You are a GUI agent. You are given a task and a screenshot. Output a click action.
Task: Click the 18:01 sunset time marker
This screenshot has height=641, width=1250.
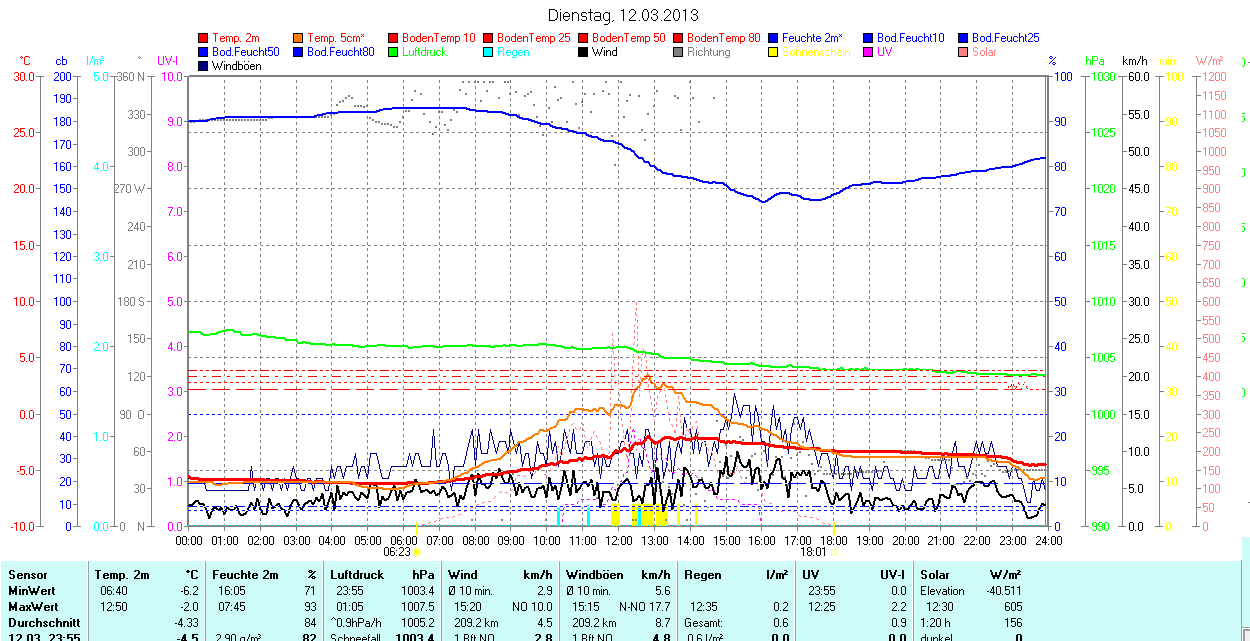click(813, 551)
